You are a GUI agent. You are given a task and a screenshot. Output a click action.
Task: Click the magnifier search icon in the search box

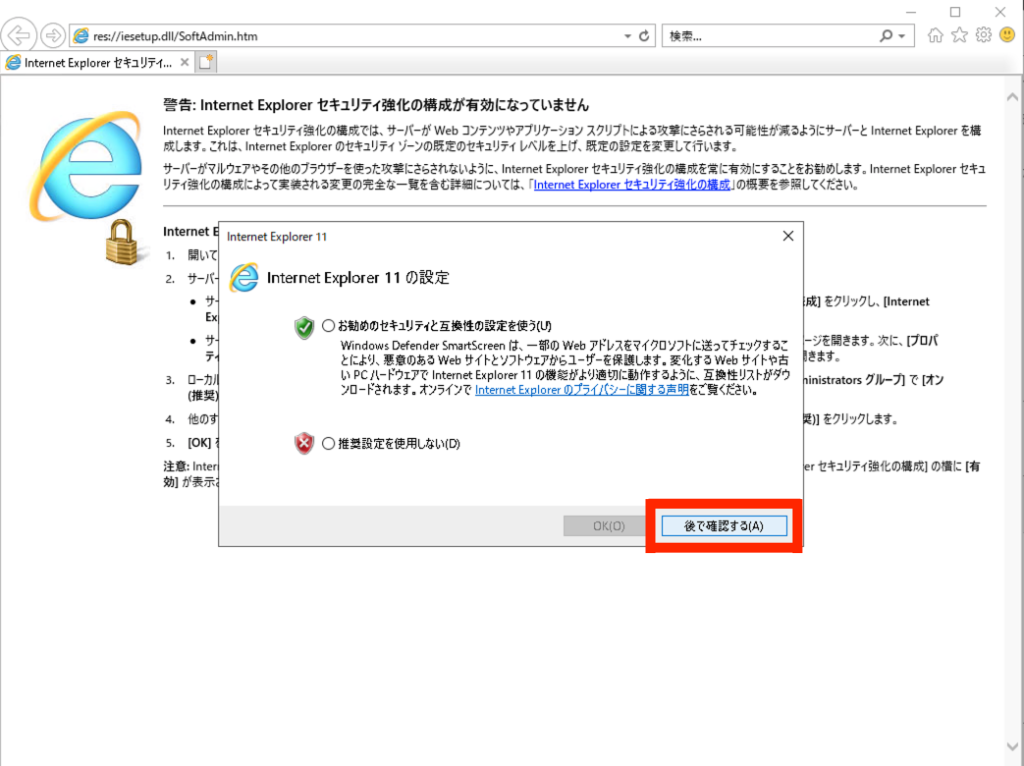[887, 36]
